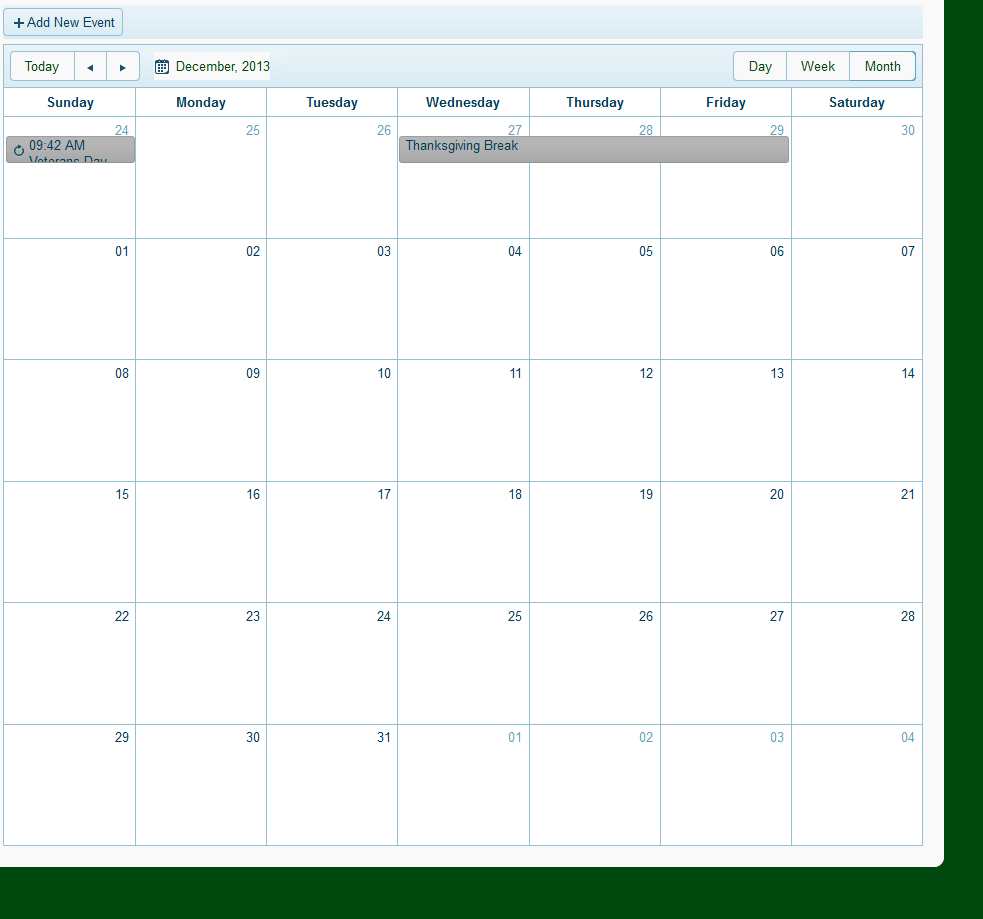983x919 pixels.
Task: Open the Thanksgiving Break event
Action: pos(594,150)
